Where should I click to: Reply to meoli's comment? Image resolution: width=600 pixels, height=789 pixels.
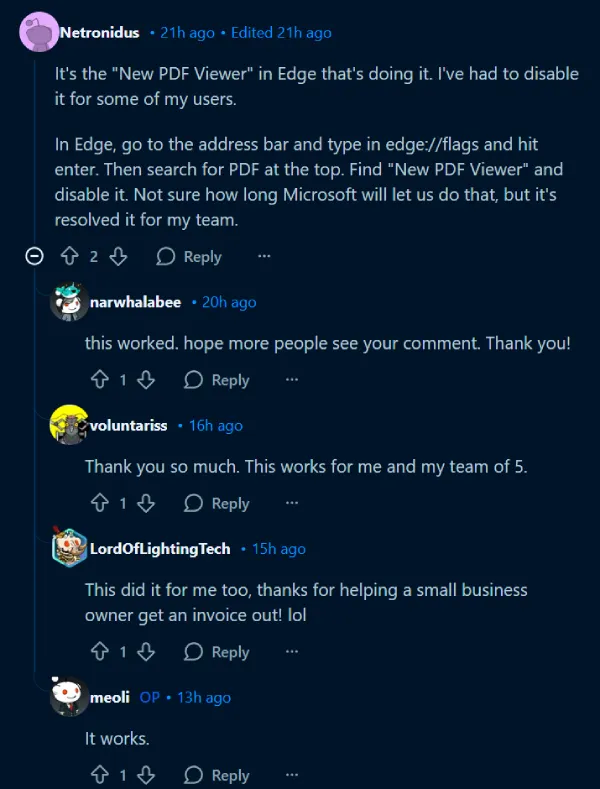coord(217,775)
